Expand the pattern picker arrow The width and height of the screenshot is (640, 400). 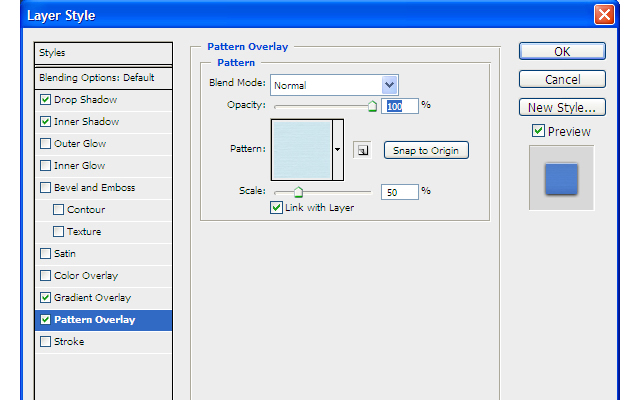(x=338, y=149)
